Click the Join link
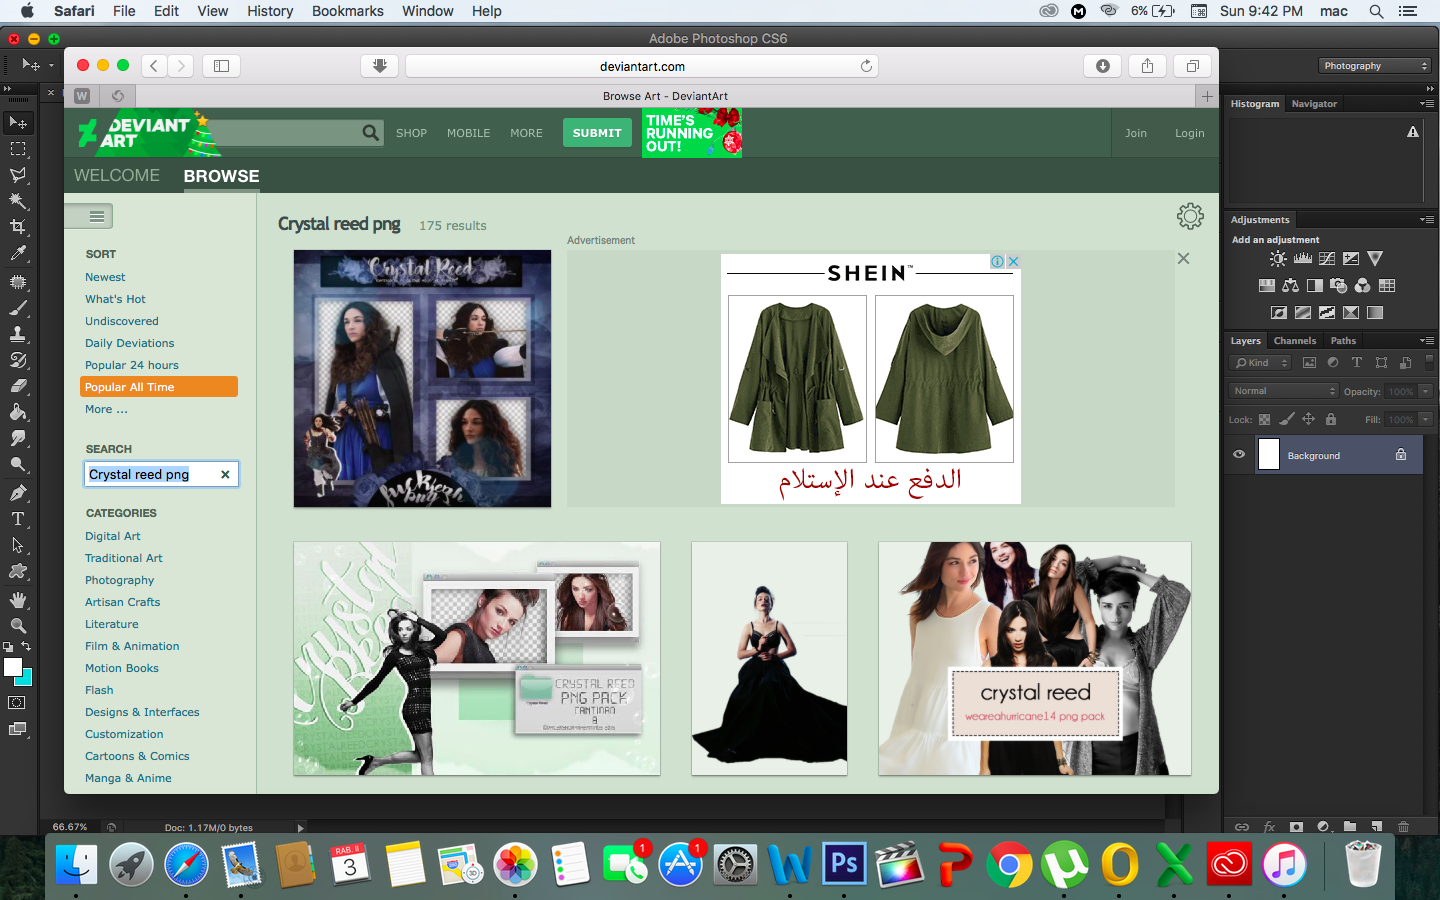1440x900 pixels. [x=1136, y=133]
